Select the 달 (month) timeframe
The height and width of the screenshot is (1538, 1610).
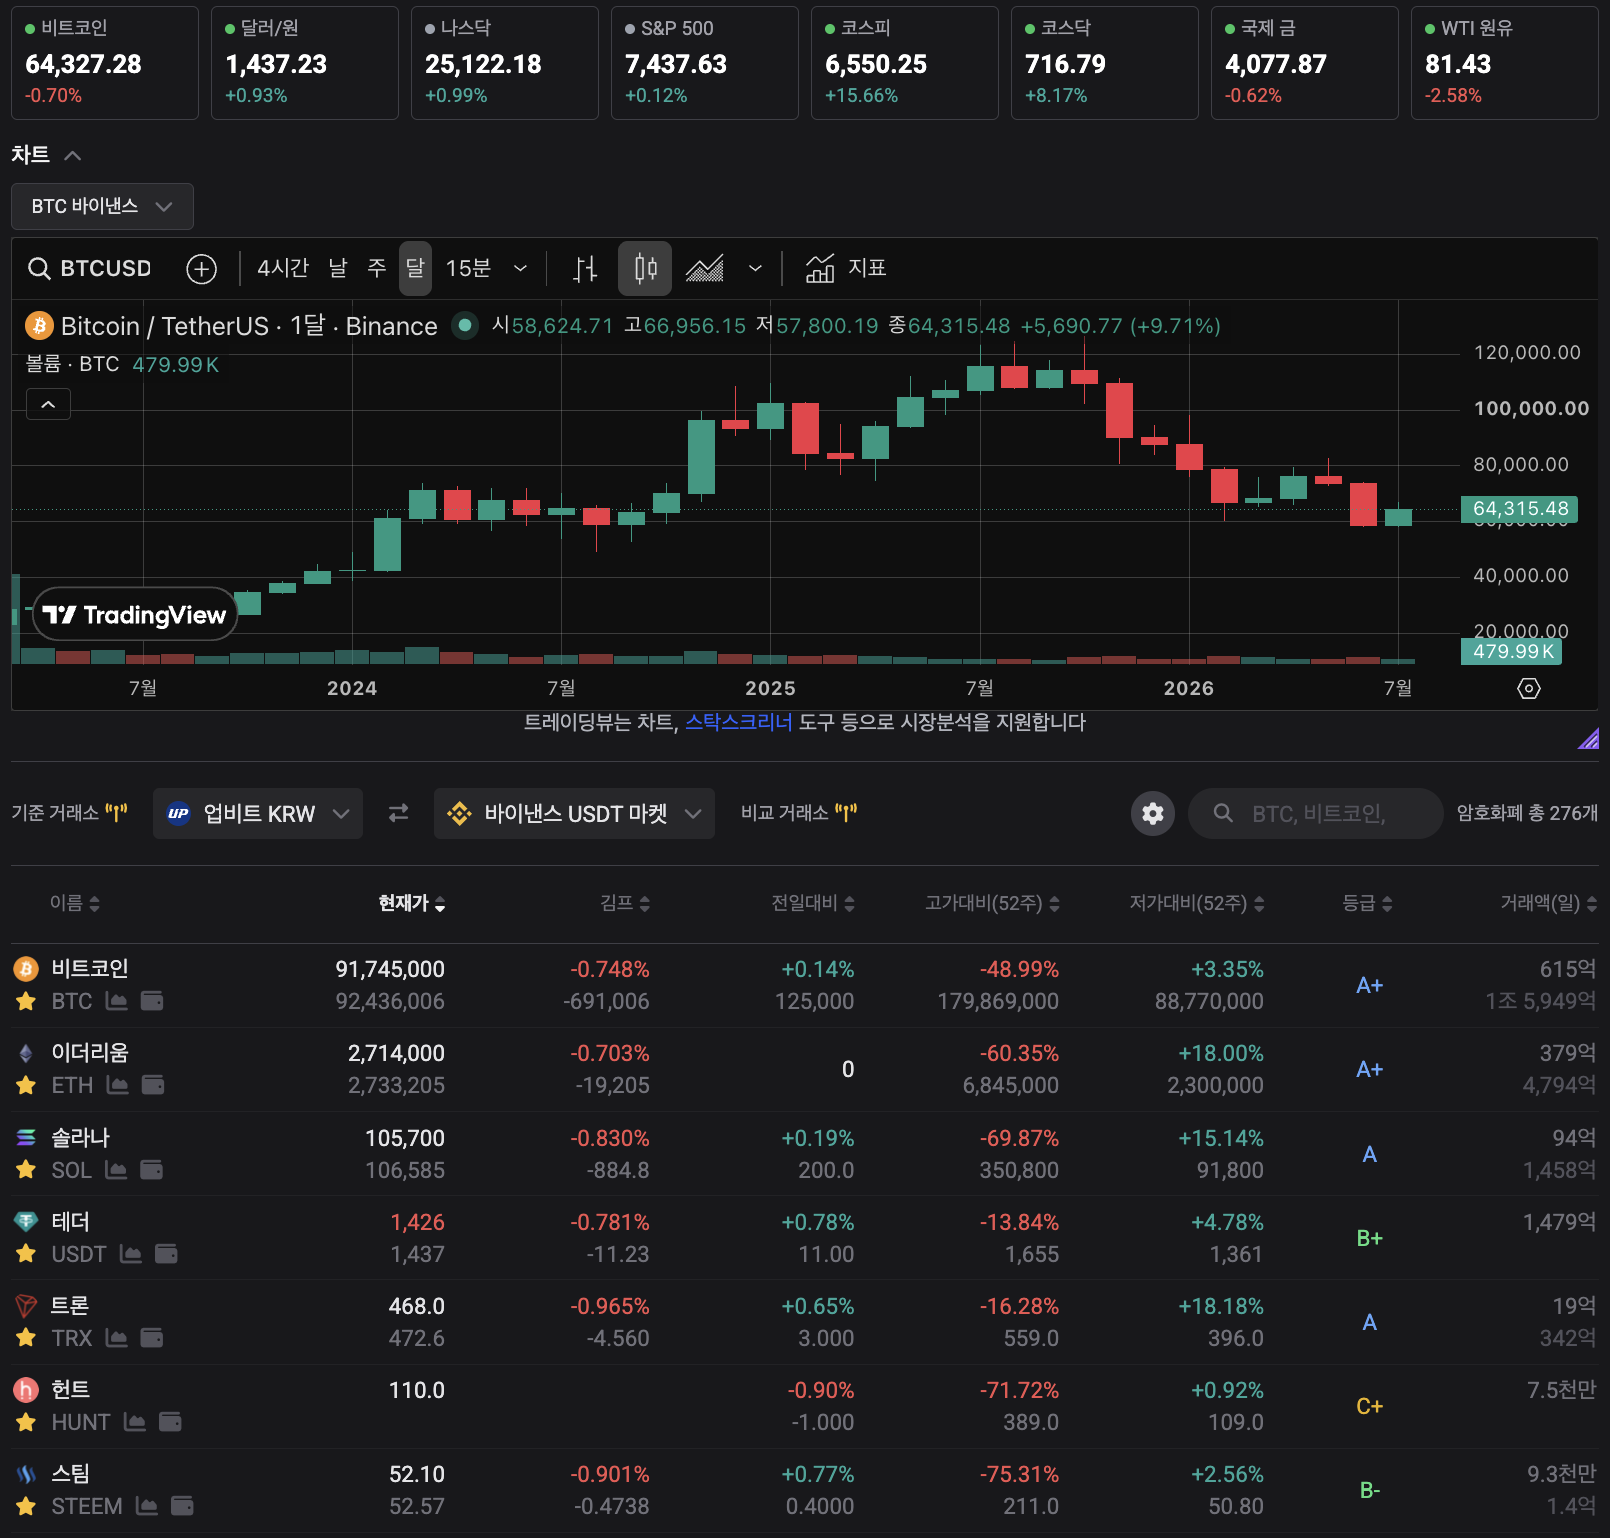415,268
